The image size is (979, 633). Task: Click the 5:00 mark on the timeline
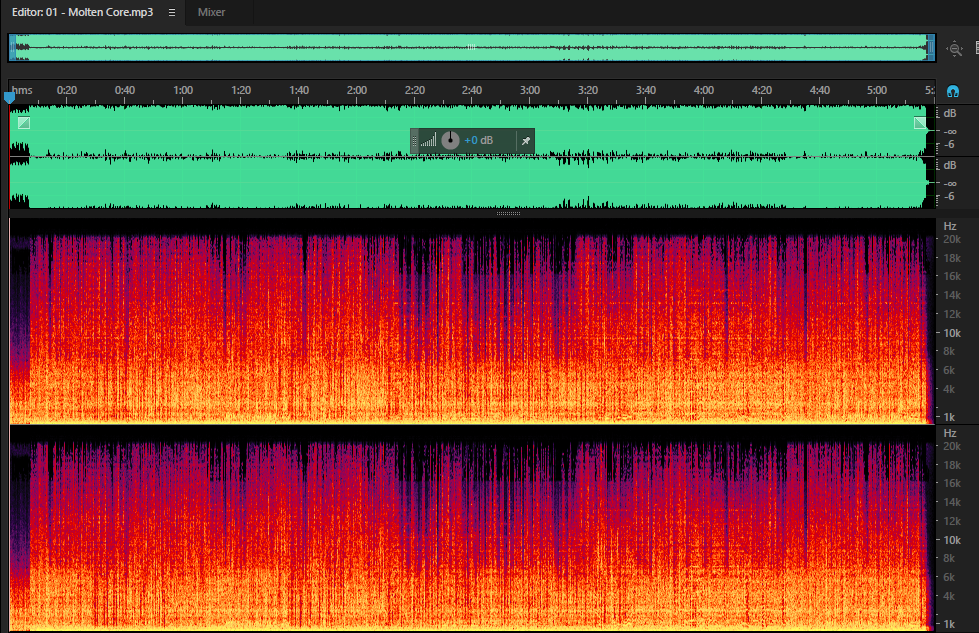click(877, 90)
